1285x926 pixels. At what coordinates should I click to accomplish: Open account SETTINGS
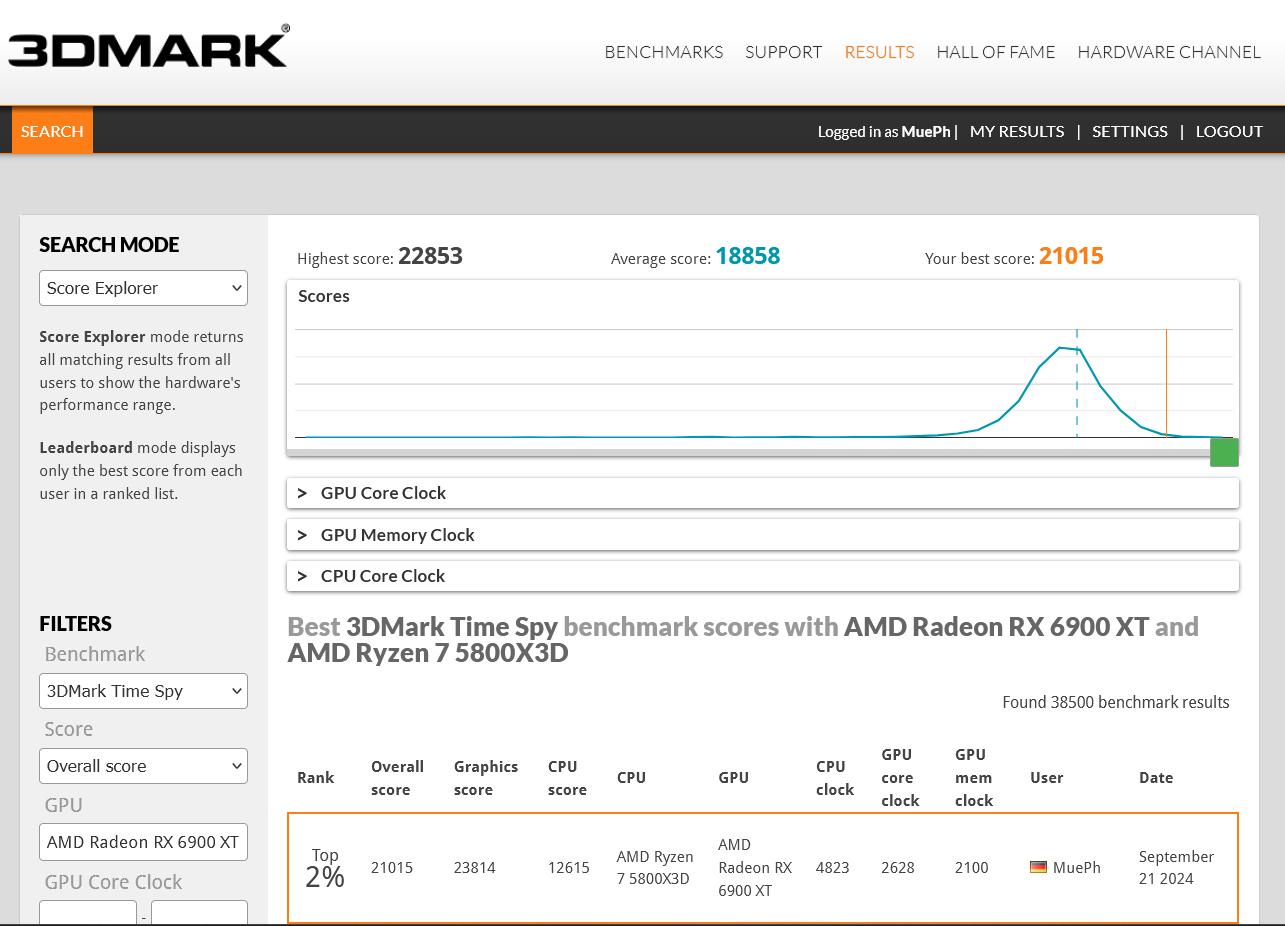[x=1130, y=131]
